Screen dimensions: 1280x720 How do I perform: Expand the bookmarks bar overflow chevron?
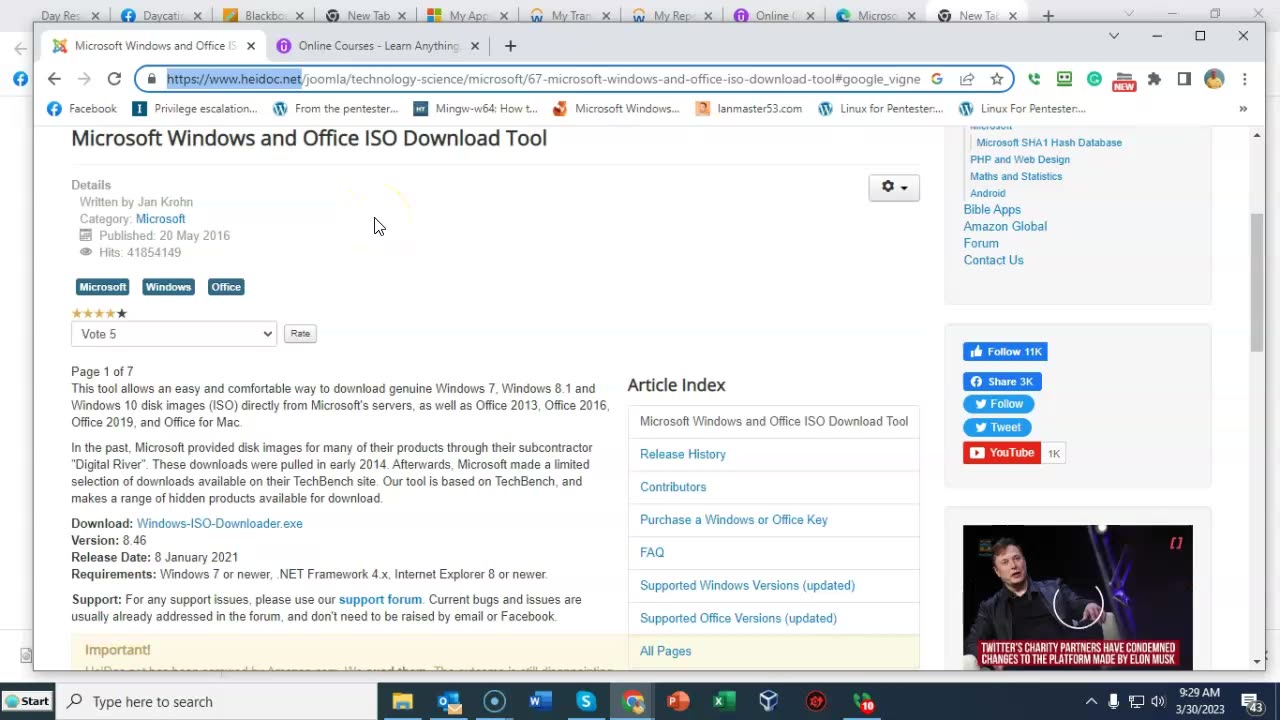tap(1243, 109)
